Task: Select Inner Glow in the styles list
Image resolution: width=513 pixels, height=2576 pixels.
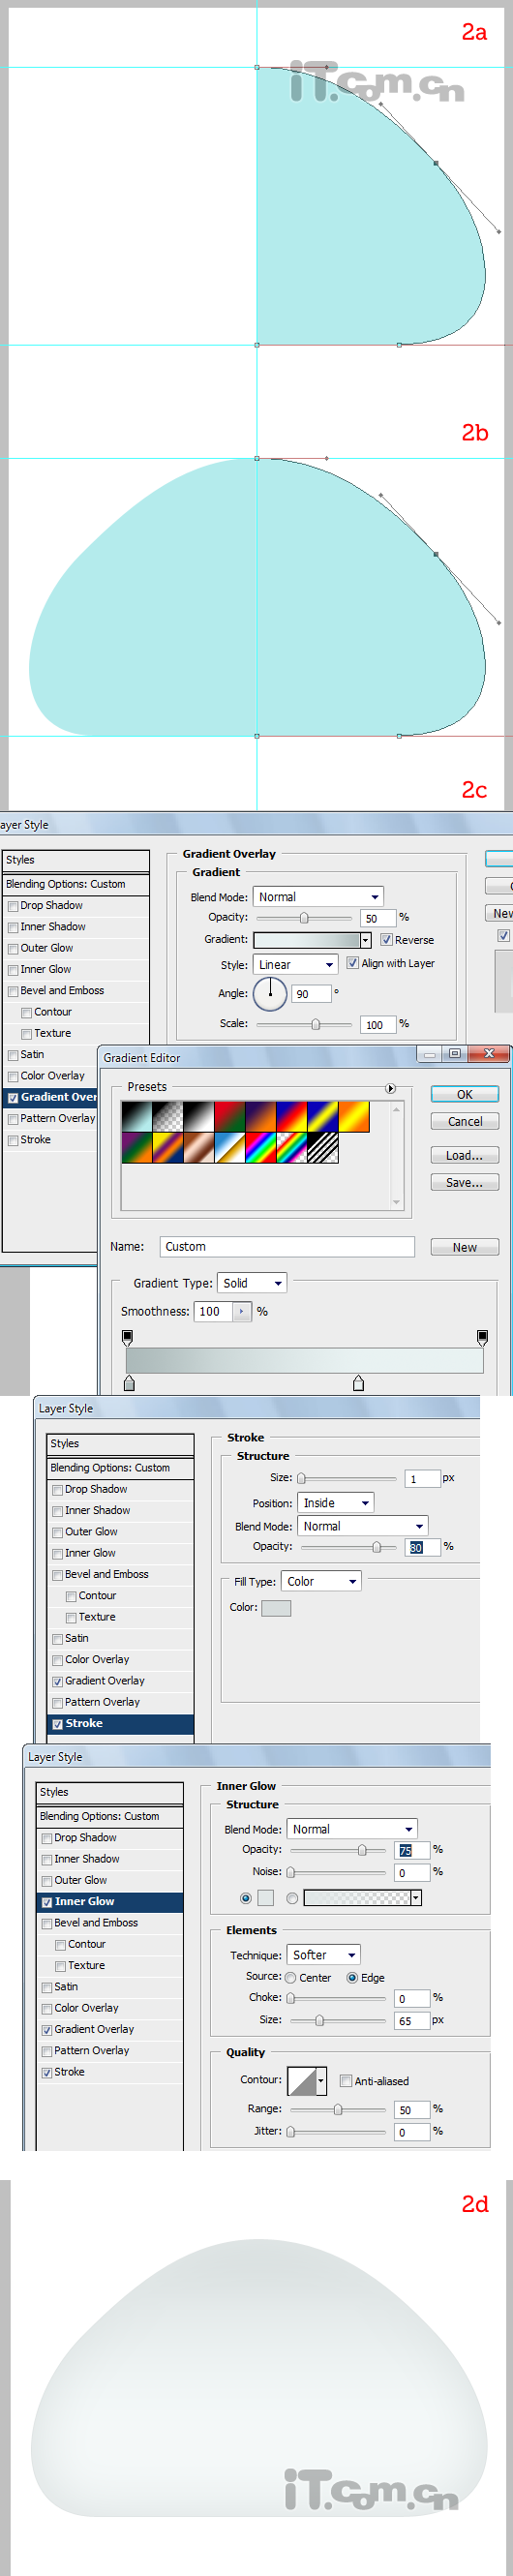Action: 110,1901
